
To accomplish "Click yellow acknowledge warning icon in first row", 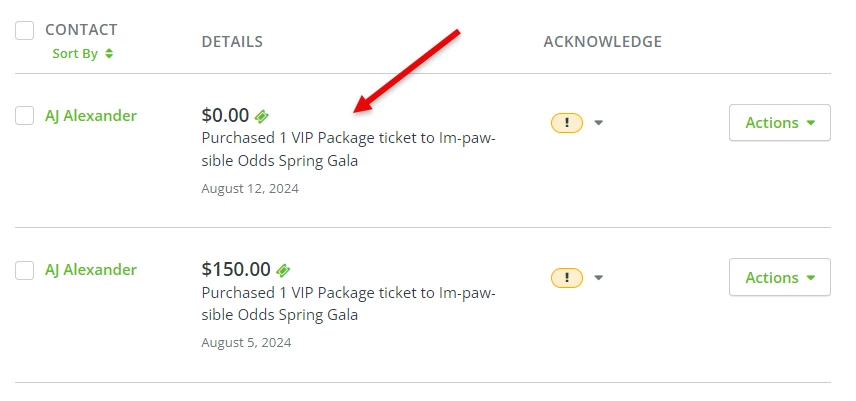I will tap(567, 123).
